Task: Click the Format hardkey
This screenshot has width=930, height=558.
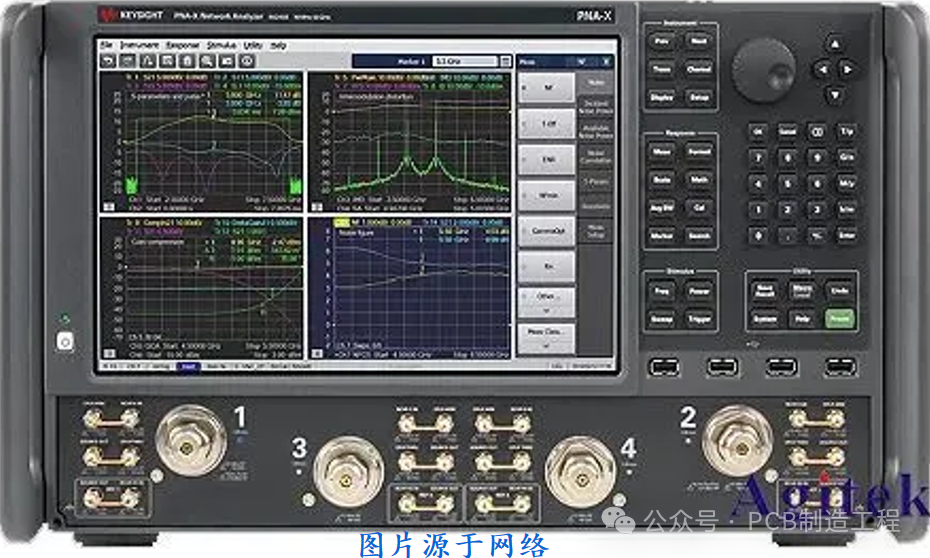Action: click(699, 152)
